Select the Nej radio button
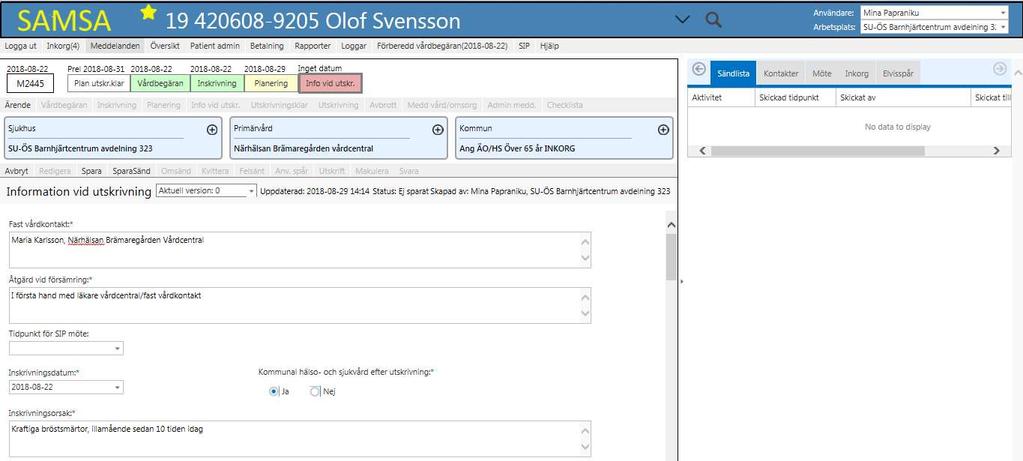This screenshot has height=461, width=1023. point(315,391)
